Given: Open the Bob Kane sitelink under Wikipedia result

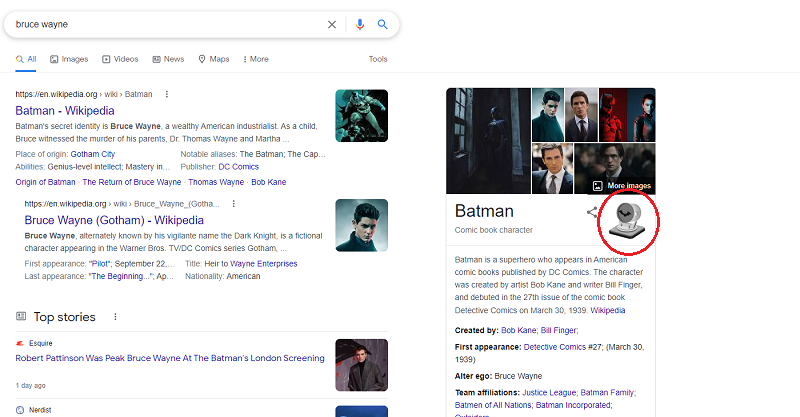Looking at the screenshot, I should (x=268, y=182).
